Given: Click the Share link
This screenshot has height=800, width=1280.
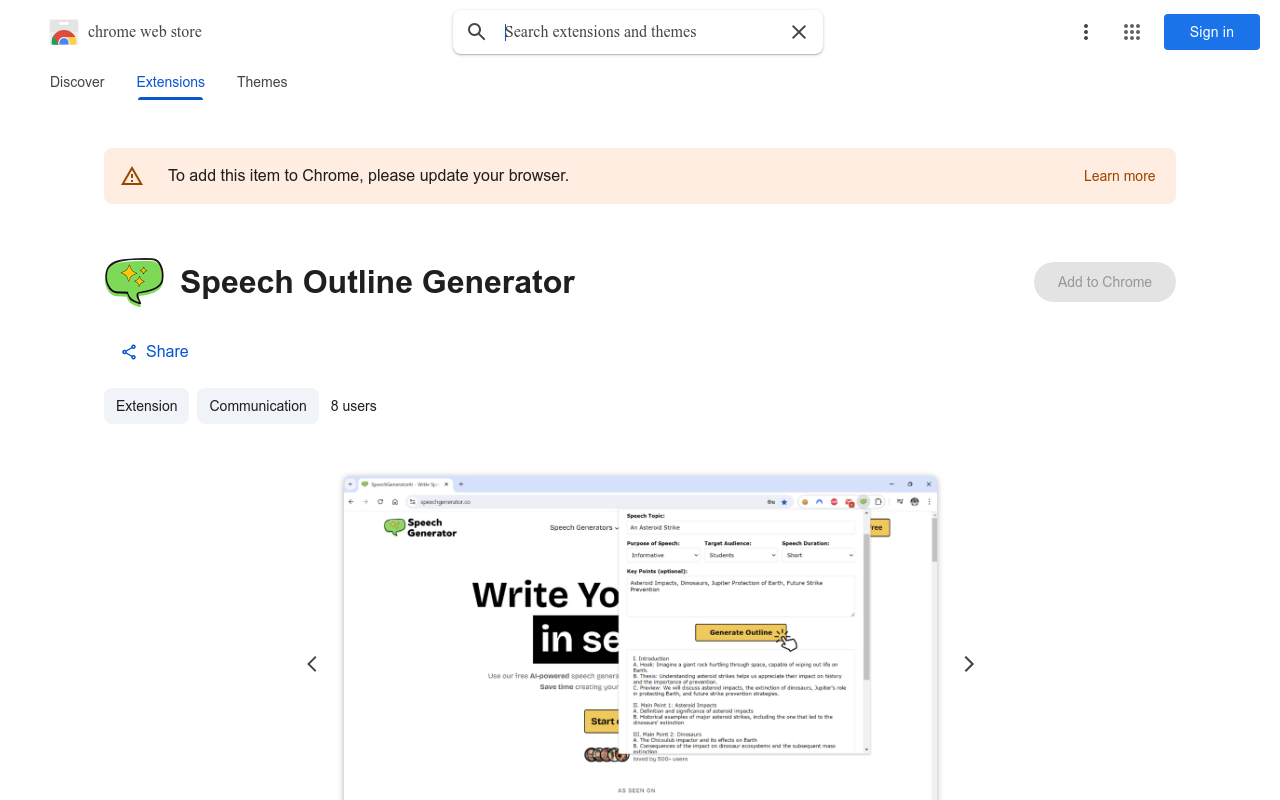Looking at the screenshot, I should [x=154, y=352].
